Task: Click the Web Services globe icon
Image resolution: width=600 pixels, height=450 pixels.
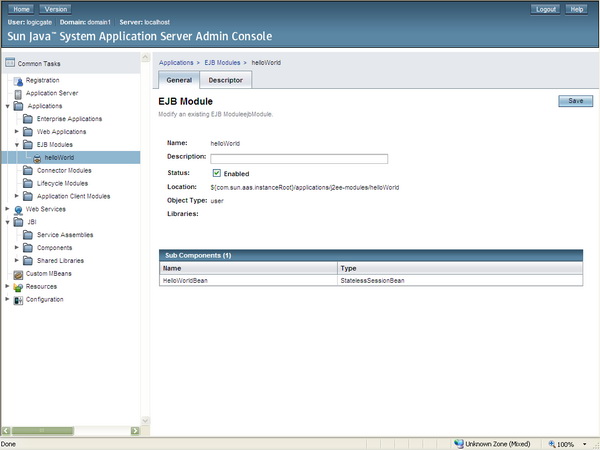Action: (x=18, y=210)
